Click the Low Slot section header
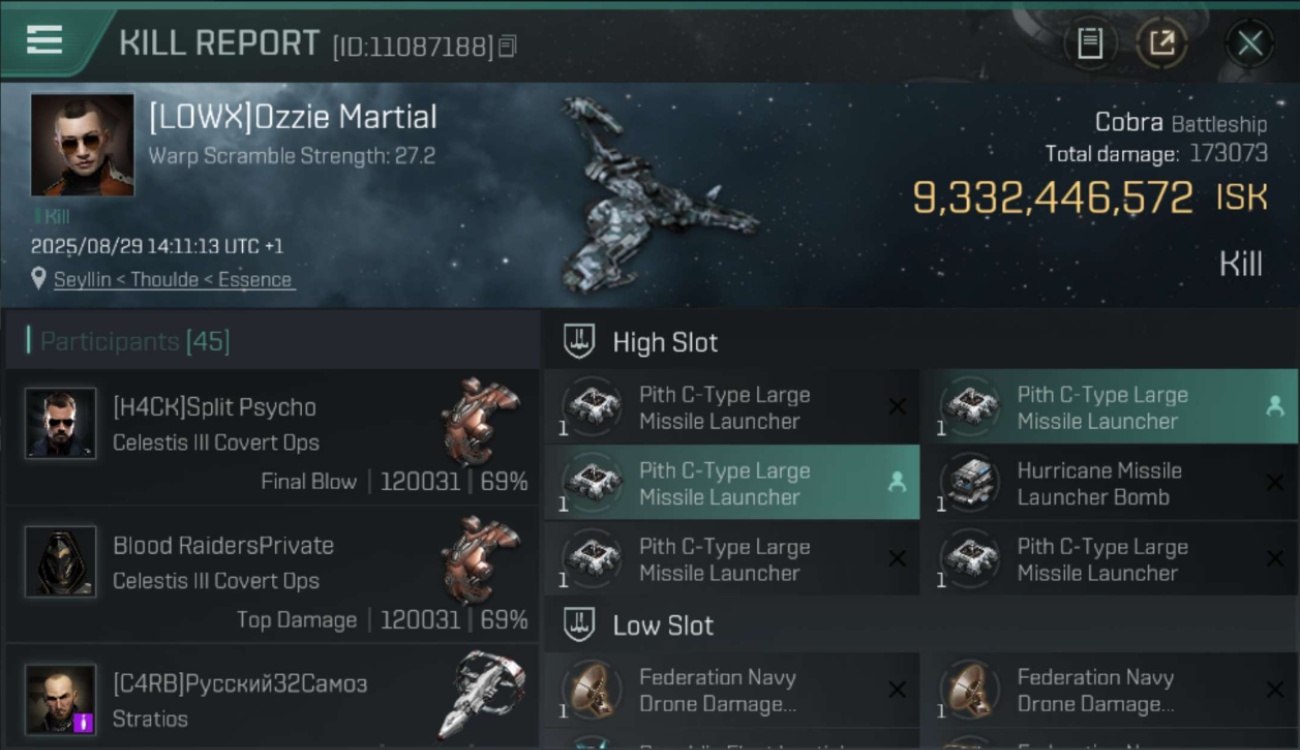1300x750 pixels. click(x=663, y=626)
